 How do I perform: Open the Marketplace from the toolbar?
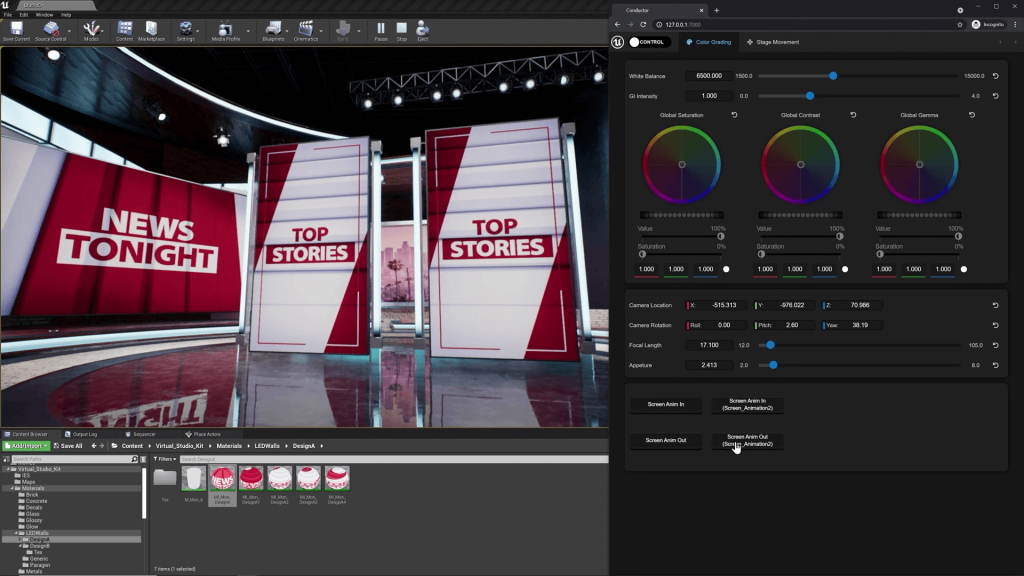[x=151, y=30]
